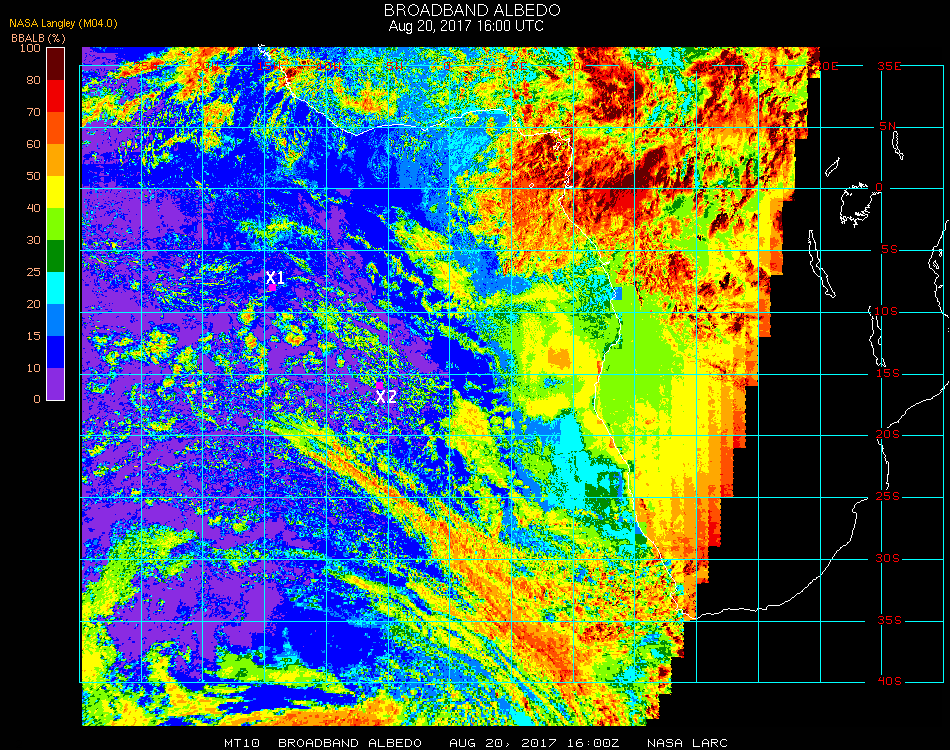
Task: Click the red equator 0 latitude label
Action: [x=879, y=188]
